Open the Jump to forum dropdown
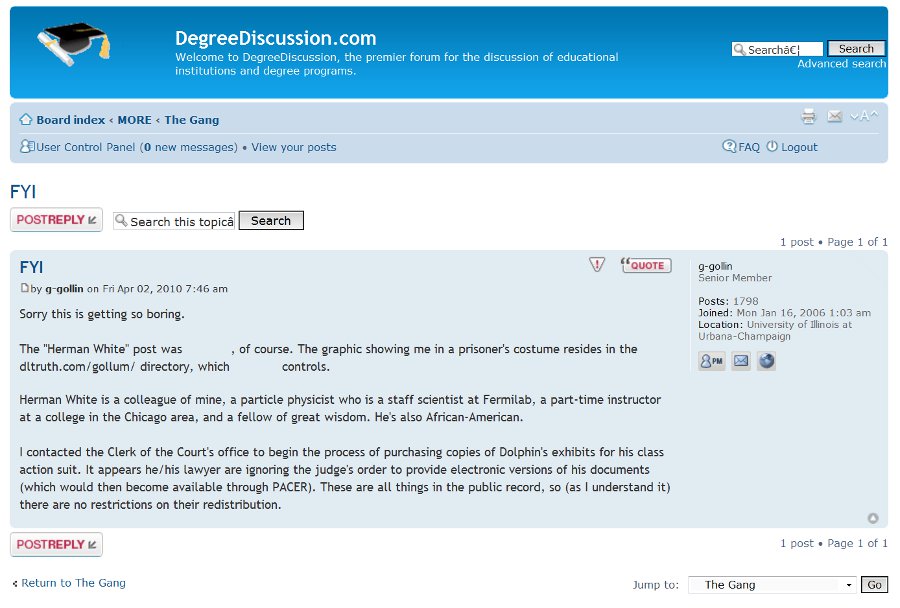The height and width of the screenshot is (608, 900). 772,585
